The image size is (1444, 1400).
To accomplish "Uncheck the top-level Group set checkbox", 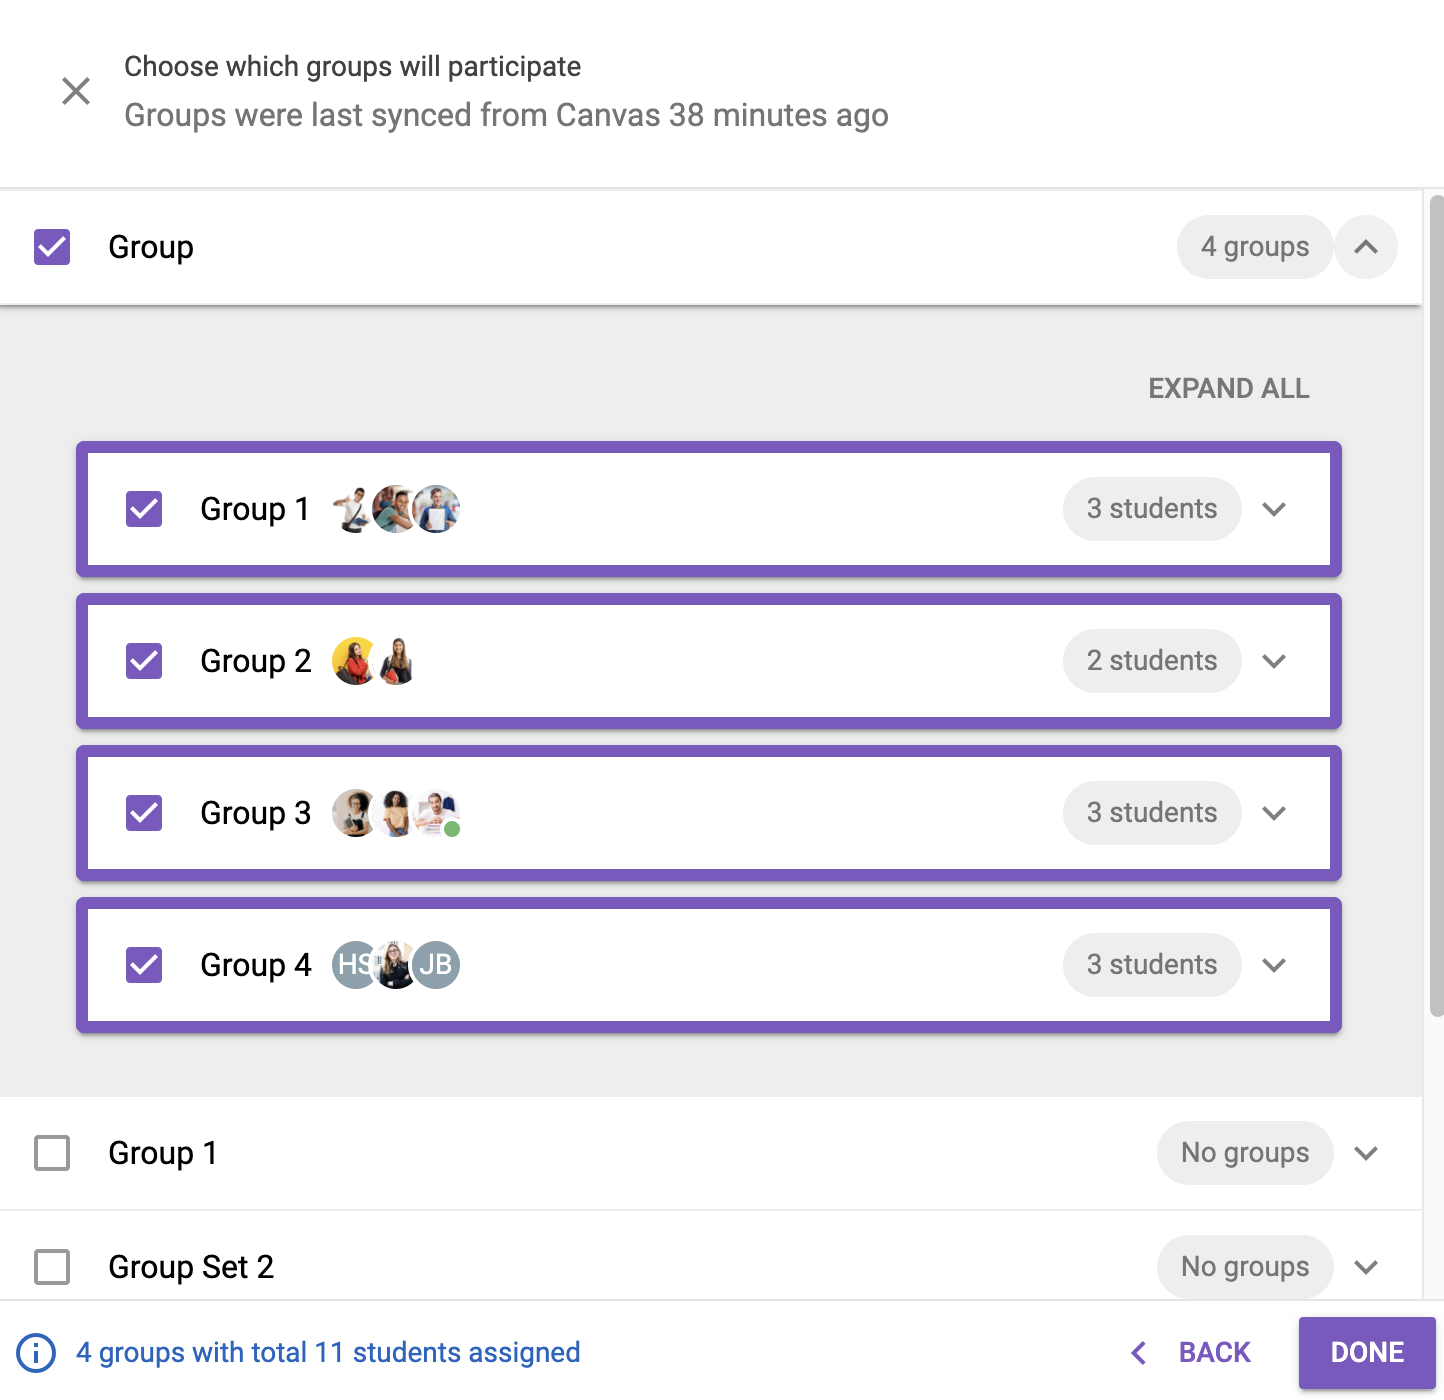I will pyautogui.click(x=52, y=247).
